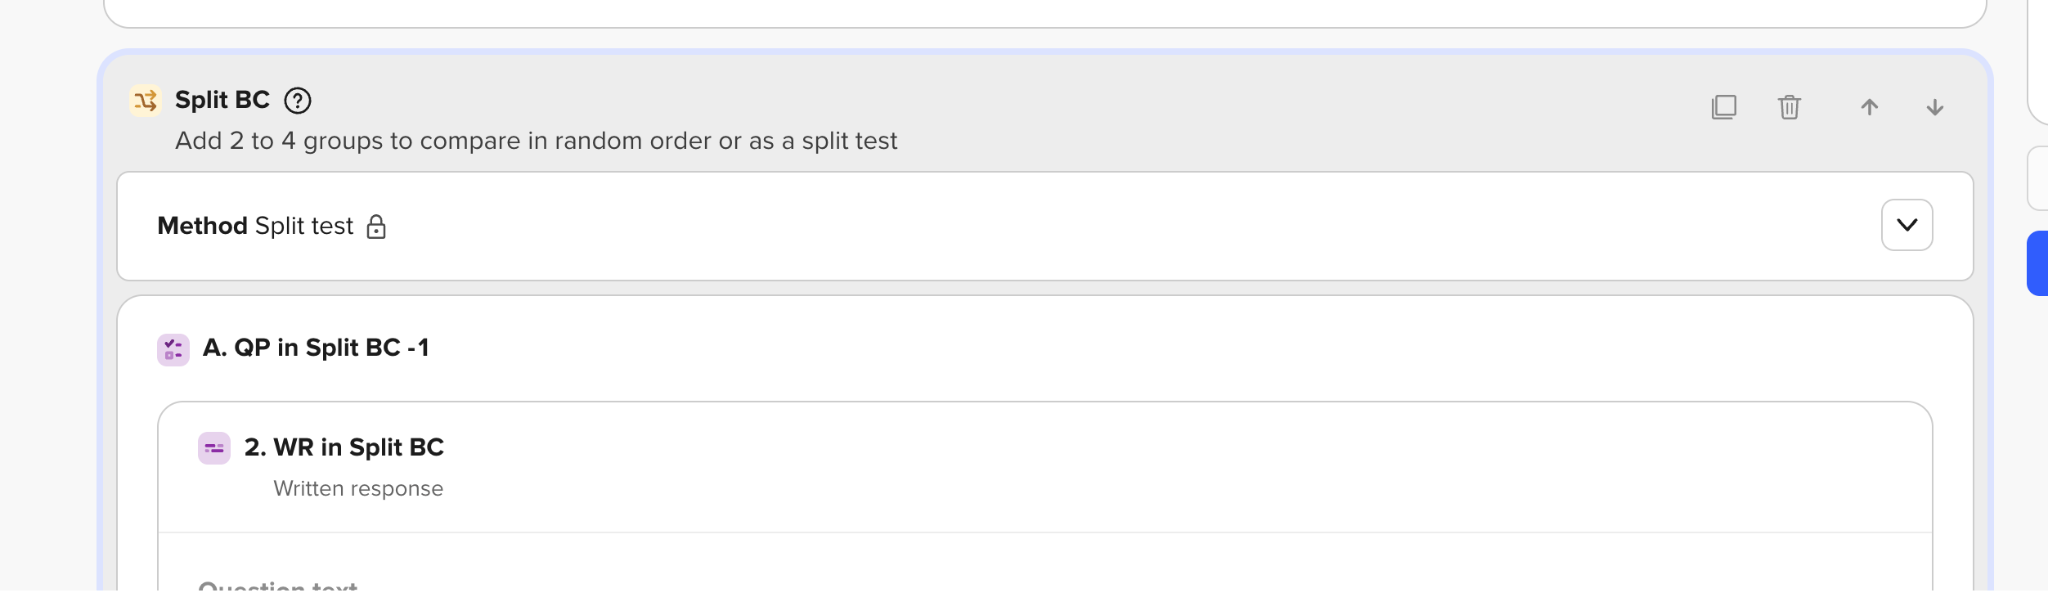Click the bold Method label
This screenshot has height=591, width=2048.
tap(202, 226)
